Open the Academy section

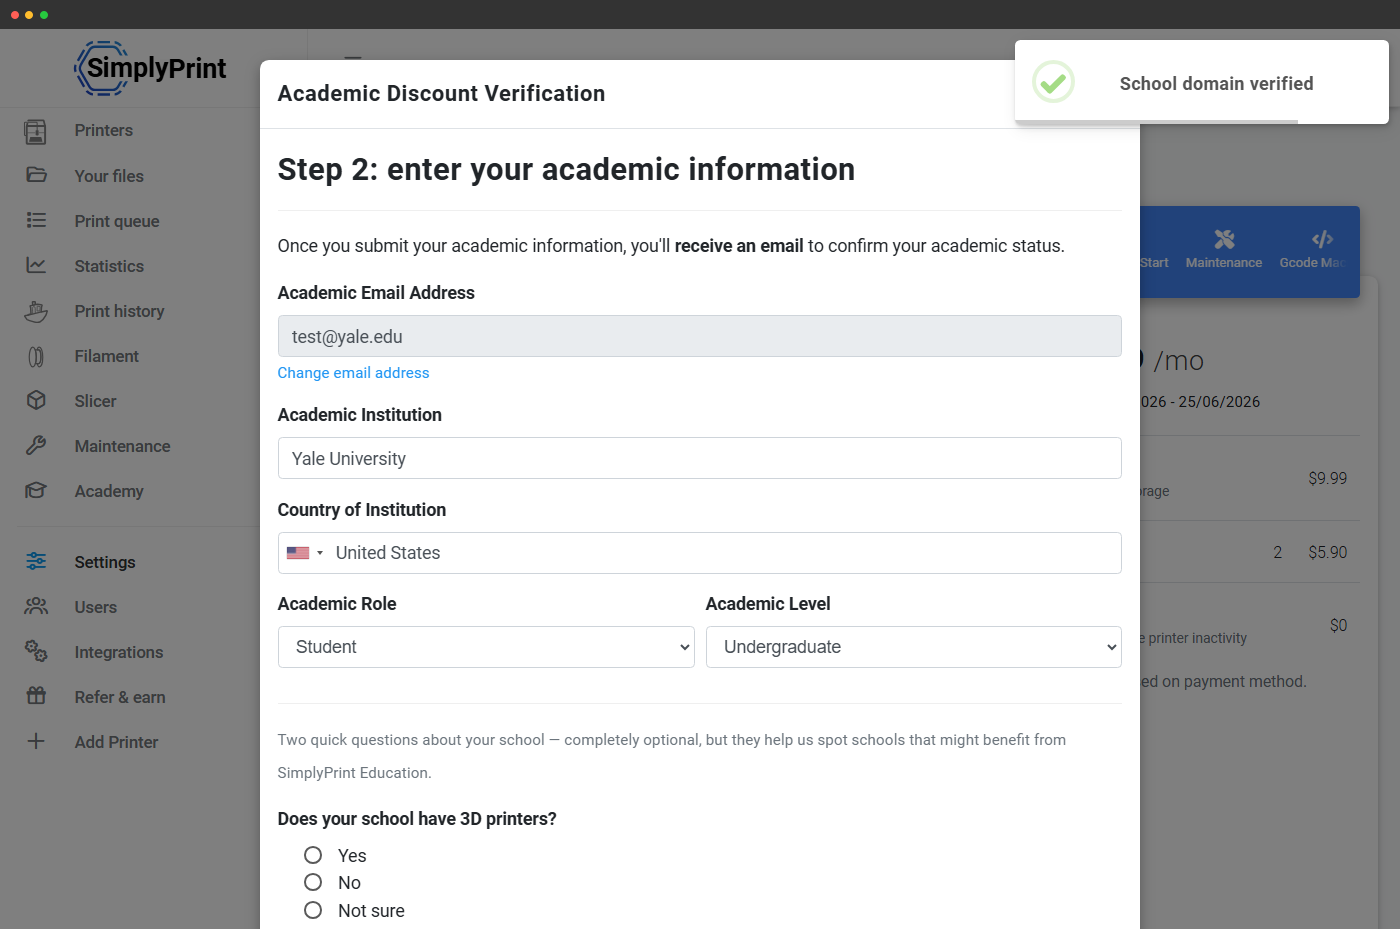[109, 491]
